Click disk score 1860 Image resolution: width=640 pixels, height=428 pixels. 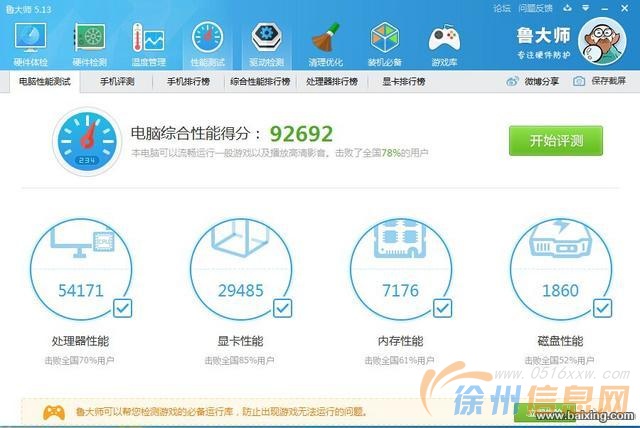pyautogui.click(x=560, y=291)
